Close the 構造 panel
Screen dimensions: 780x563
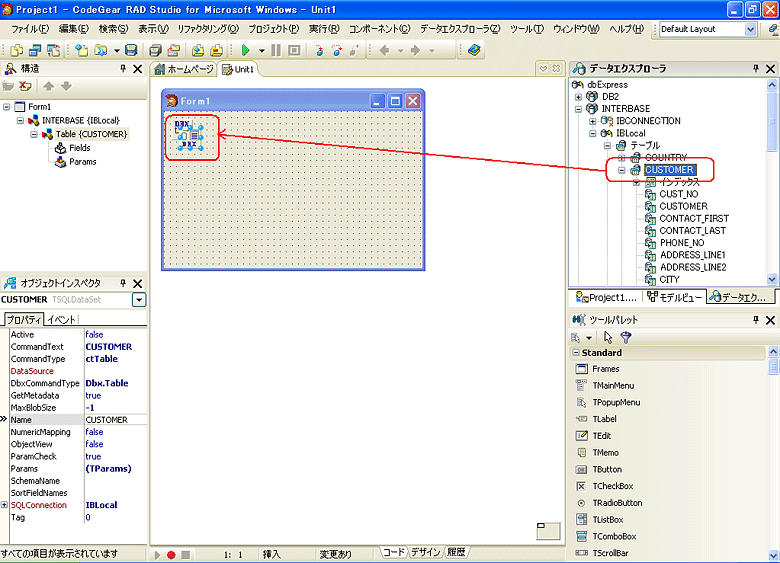[138, 69]
